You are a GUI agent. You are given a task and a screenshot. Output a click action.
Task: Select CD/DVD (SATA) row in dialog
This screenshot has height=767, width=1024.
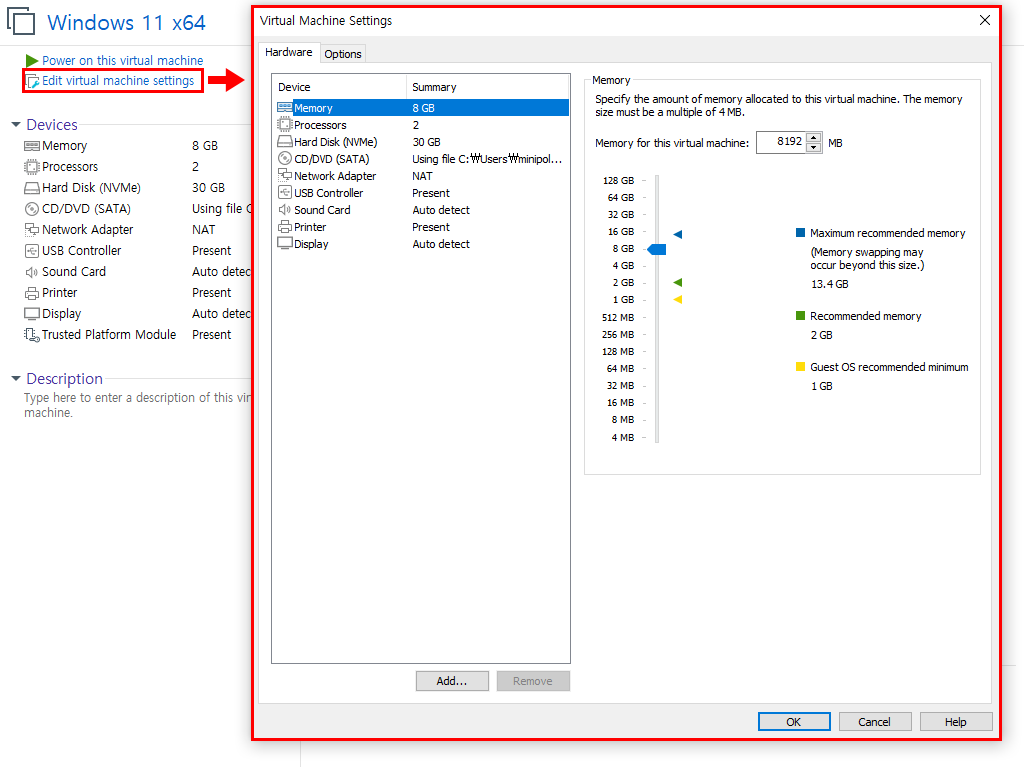422,159
